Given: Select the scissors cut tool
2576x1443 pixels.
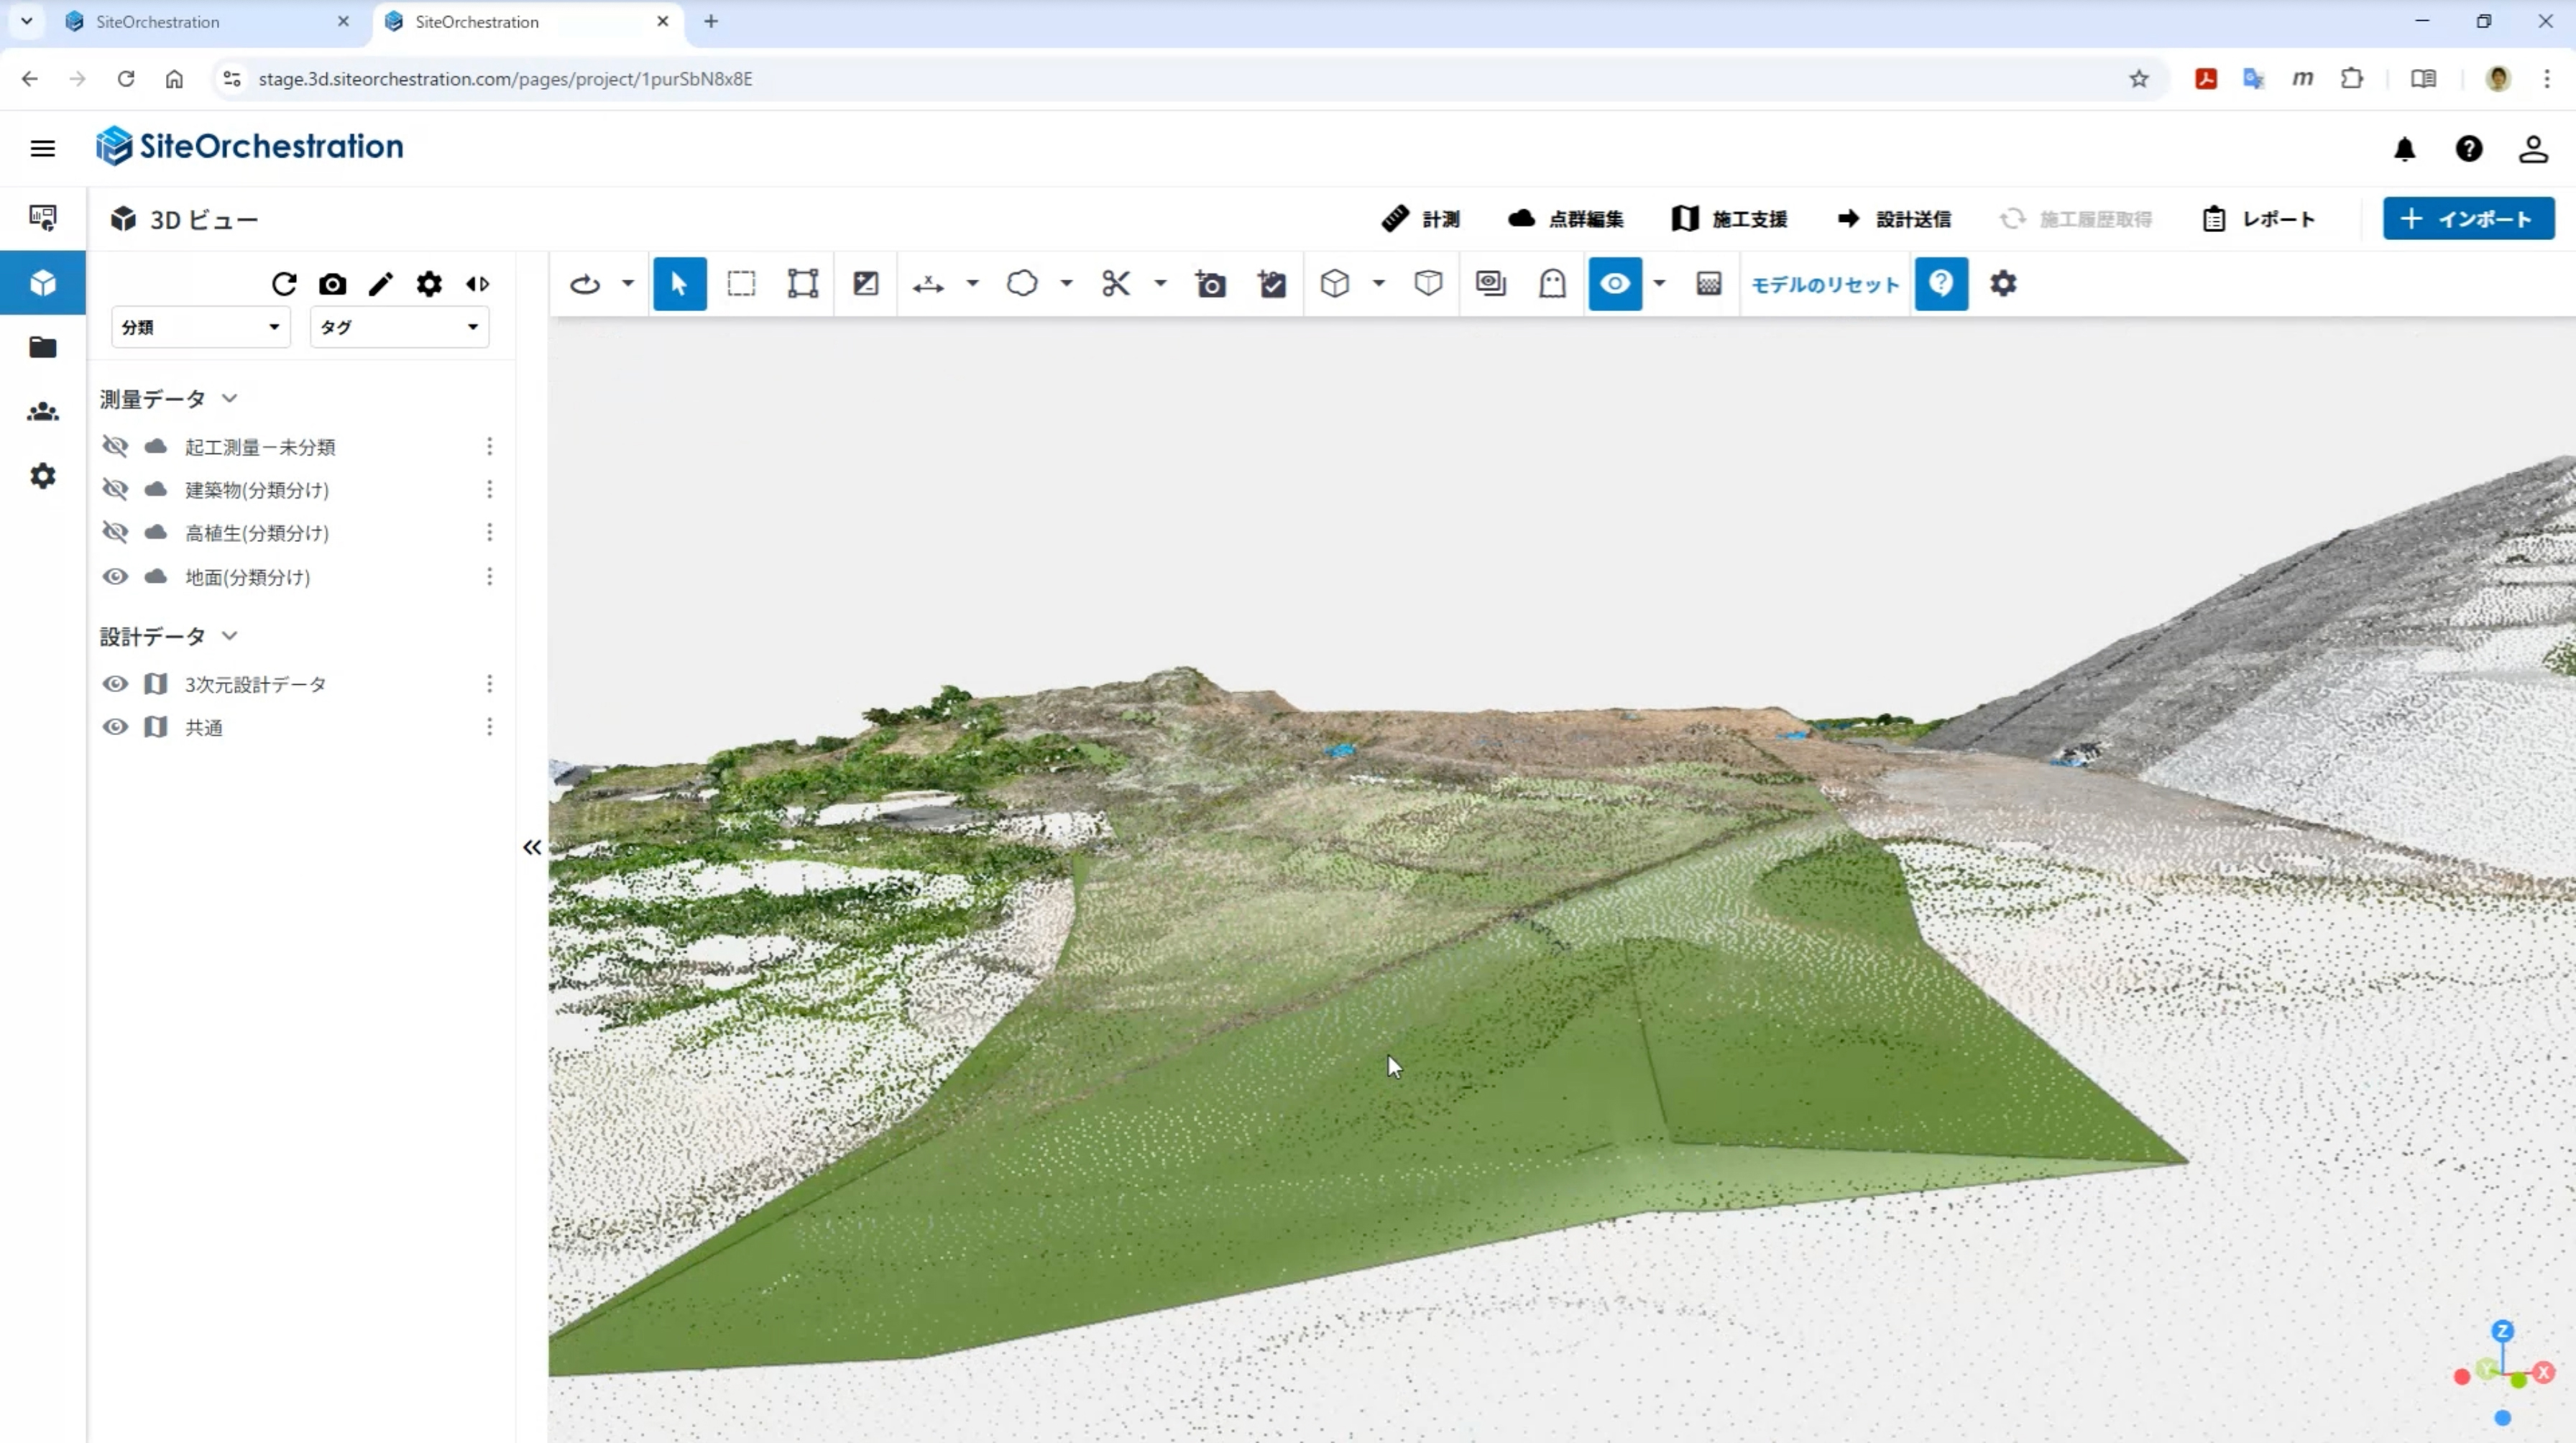Looking at the screenshot, I should click(x=1116, y=284).
